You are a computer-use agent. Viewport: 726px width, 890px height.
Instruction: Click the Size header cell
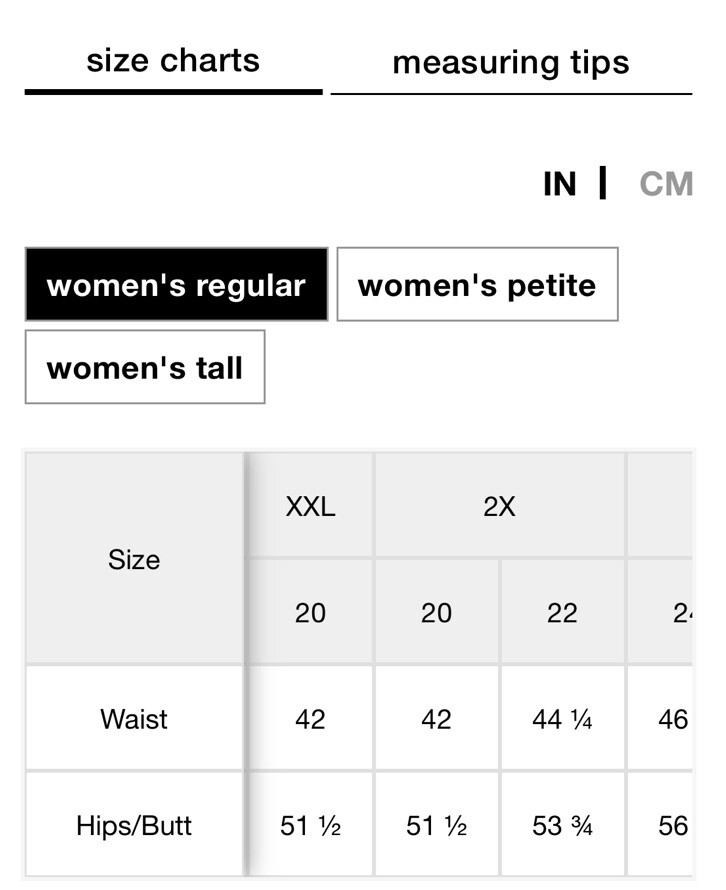click(134, 559)
